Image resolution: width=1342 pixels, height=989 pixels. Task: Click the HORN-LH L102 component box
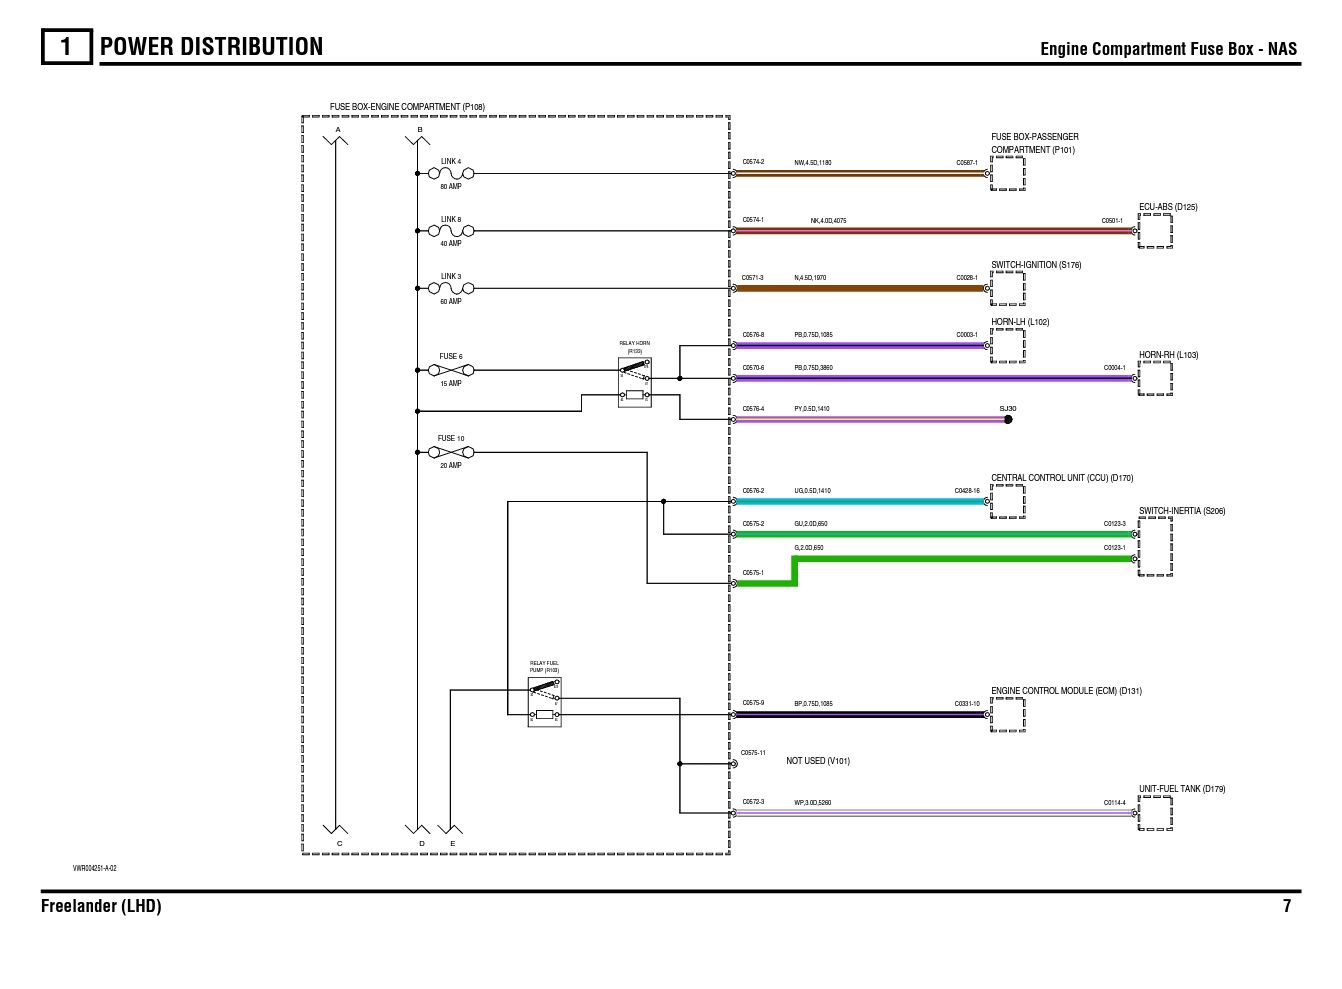point(1008,346)
